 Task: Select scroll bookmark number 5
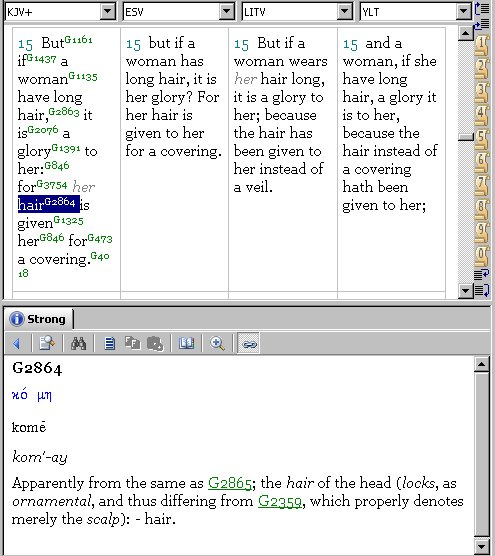click(x=482, y=140)
